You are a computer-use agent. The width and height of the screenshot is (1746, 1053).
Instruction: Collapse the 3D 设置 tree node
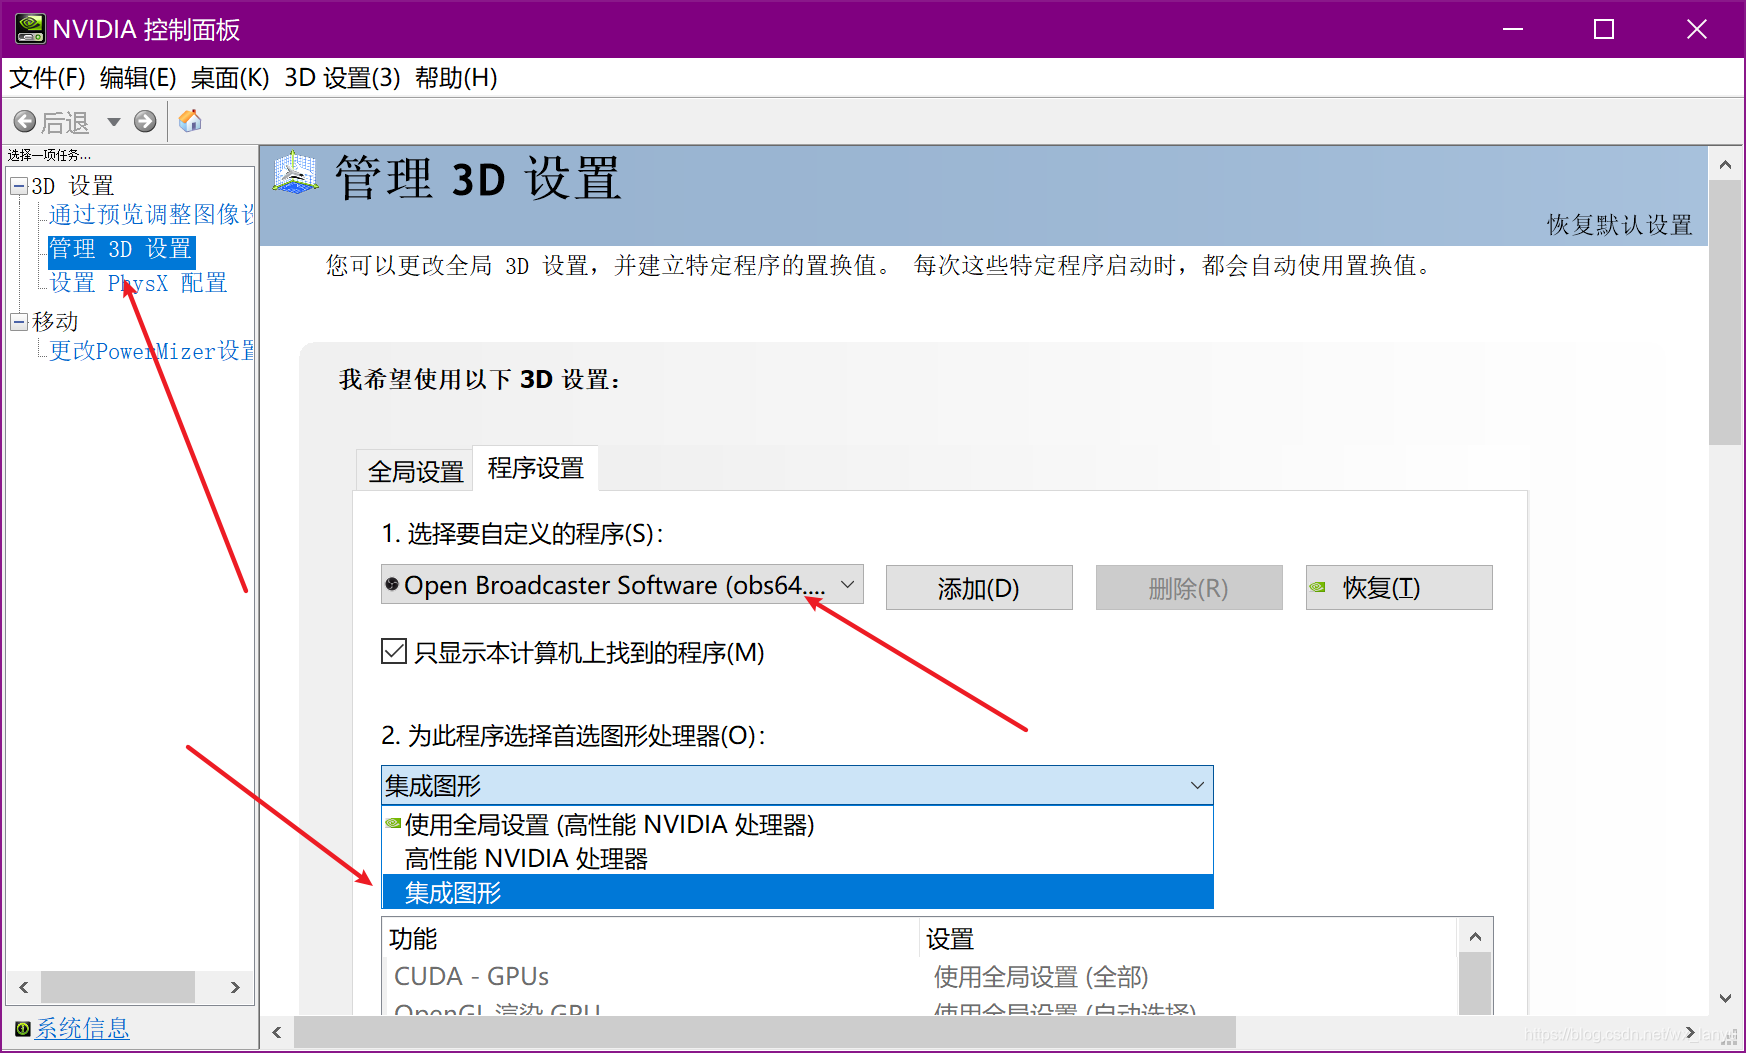[x=19, y=185]
